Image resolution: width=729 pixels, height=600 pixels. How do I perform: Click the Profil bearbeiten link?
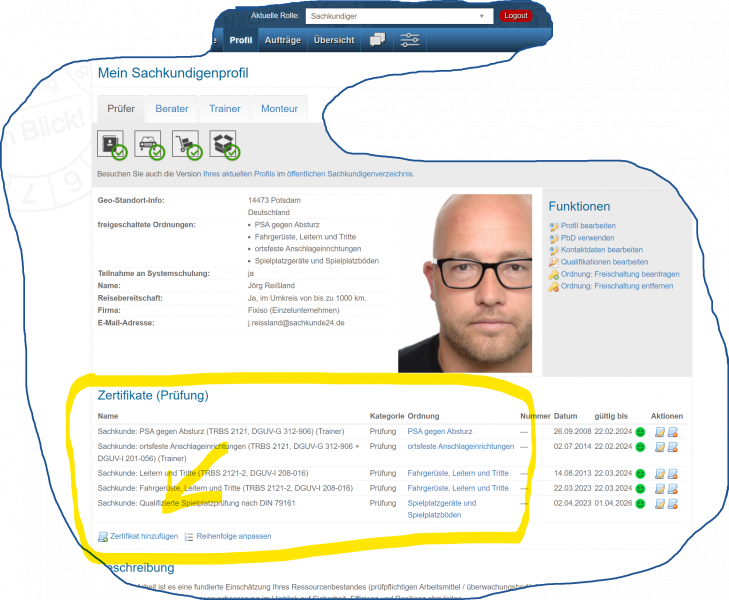tap(588, 226)
